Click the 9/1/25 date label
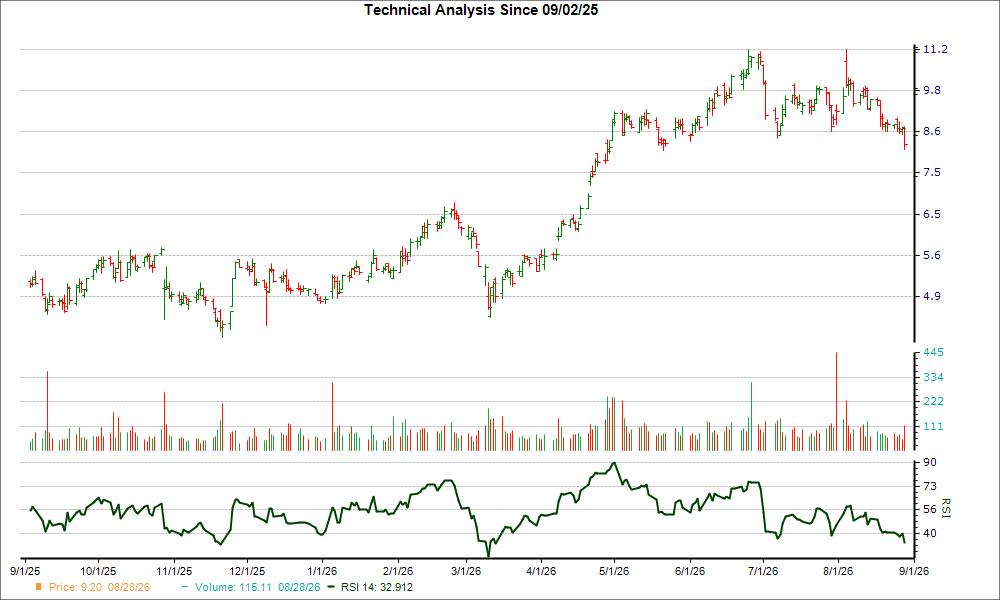Image resolution: width=1000 pixels, height=600 pixels. point(26,571)
